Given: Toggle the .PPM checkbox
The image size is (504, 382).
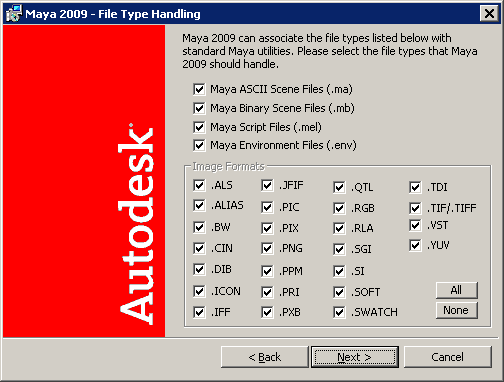Looking at the screenshot, I should 267,271.
